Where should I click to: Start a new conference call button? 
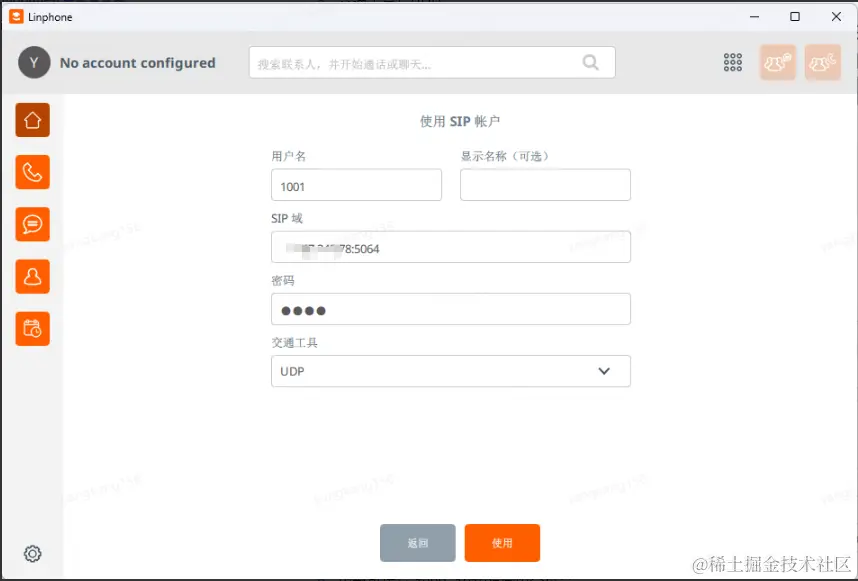[x=822, y=62]
